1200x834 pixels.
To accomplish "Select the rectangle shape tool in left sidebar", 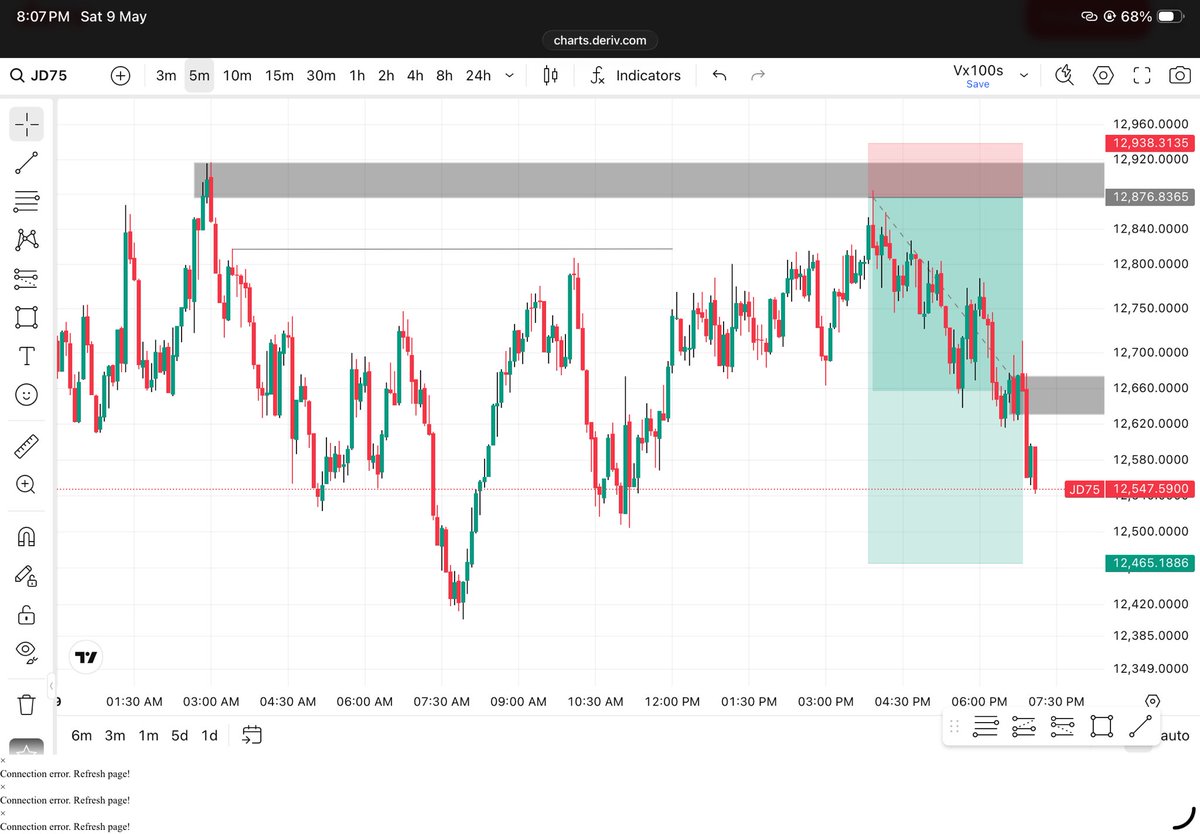I will click(27, 318).
